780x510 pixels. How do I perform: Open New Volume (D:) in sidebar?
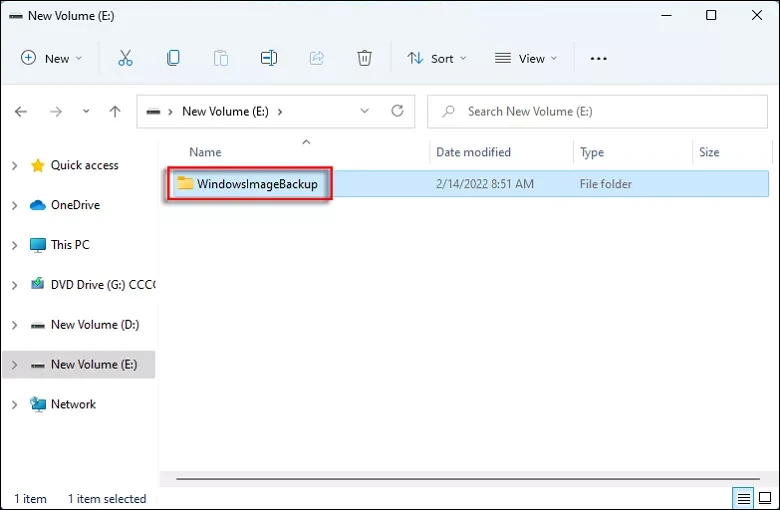[x=95, y=325]
